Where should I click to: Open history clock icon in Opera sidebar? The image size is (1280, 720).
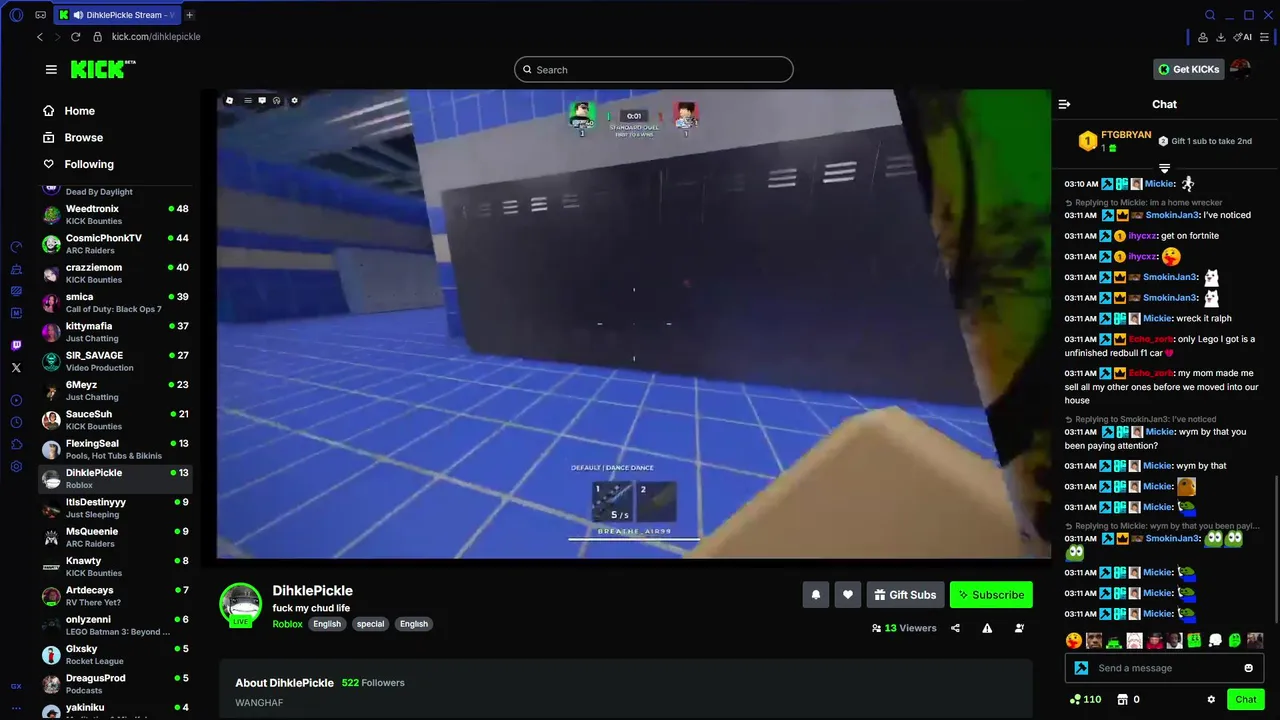pos(16,422)
